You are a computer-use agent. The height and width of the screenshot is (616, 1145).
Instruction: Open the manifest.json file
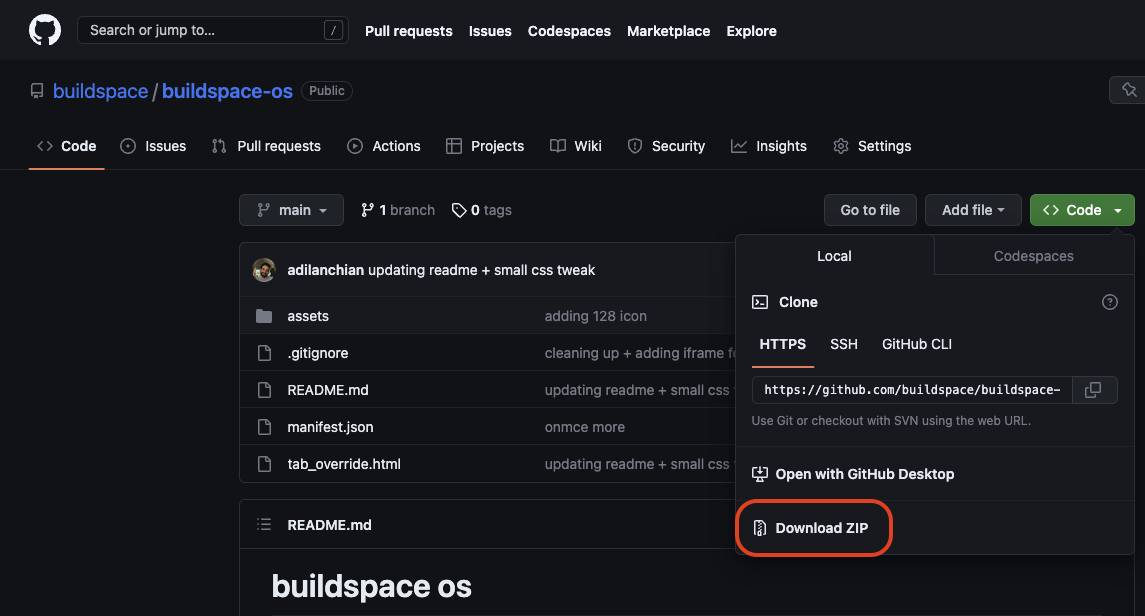point(330,427)
